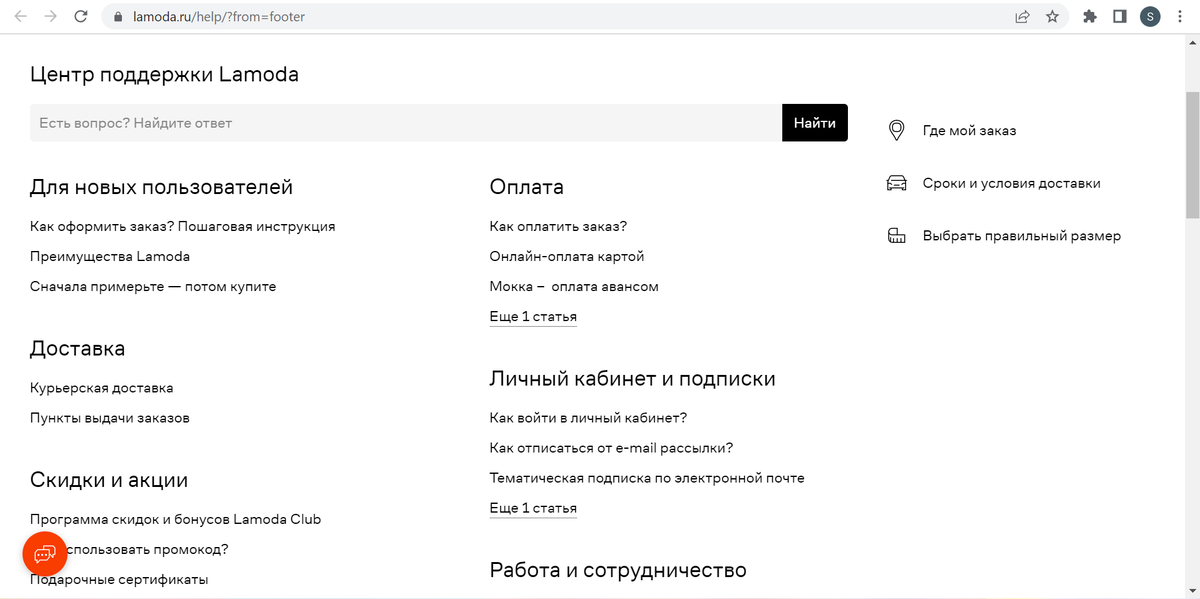
Task: Click the Оплата section heading
Action: pyautogui.click(x=527, y=187)
